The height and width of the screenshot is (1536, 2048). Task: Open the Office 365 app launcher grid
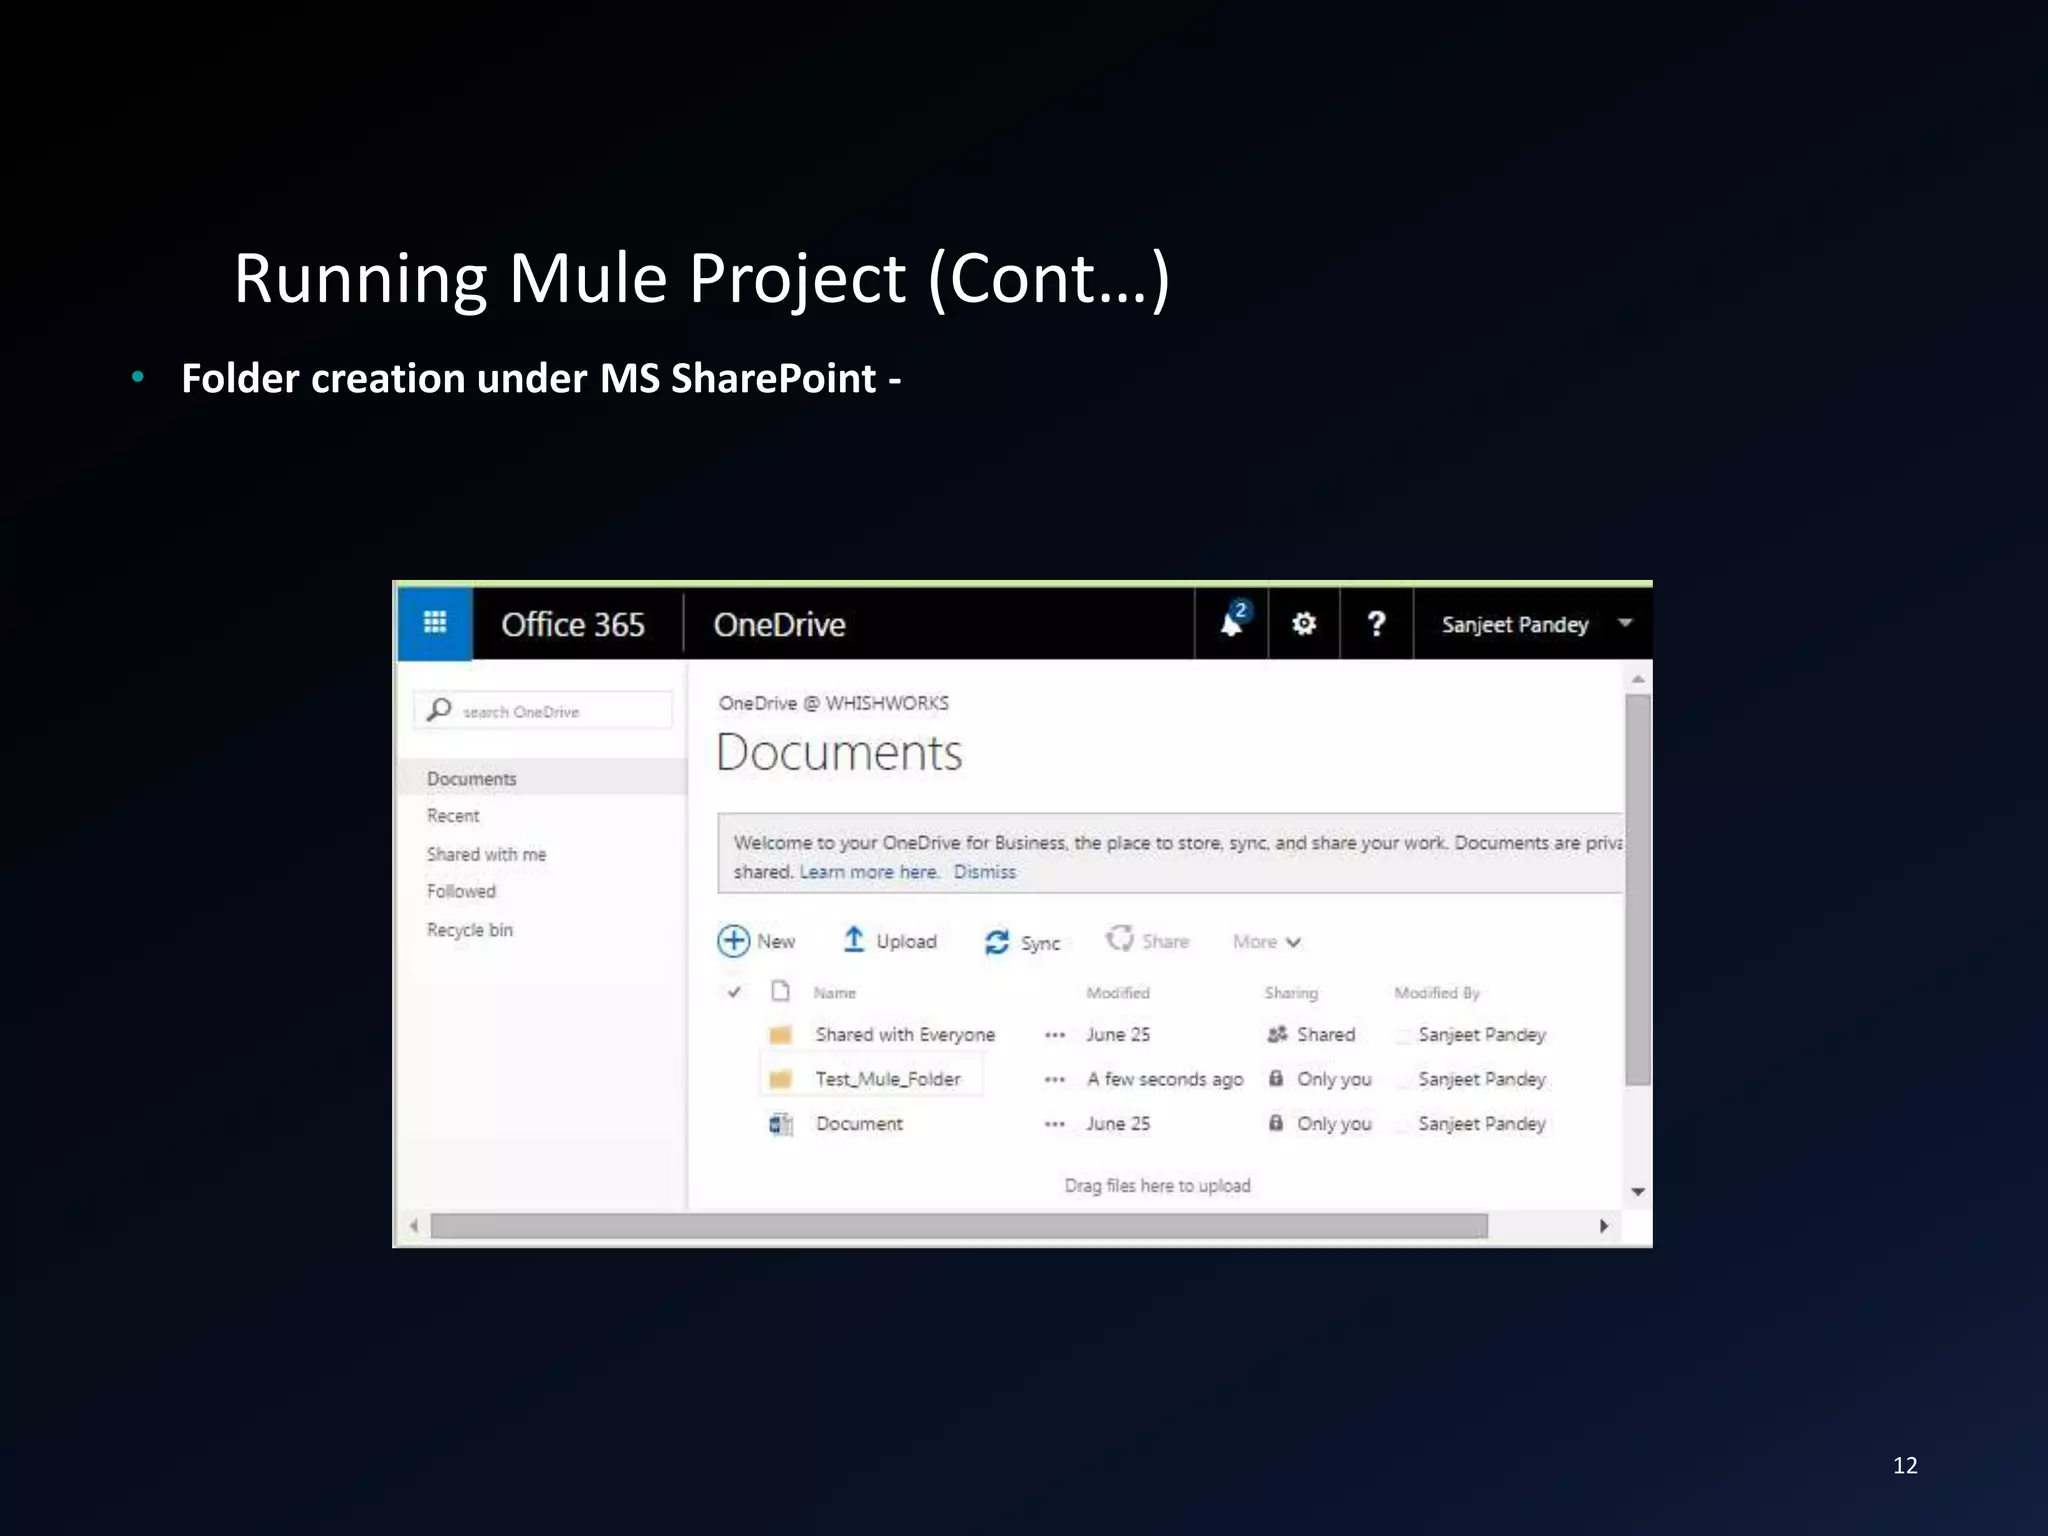pyautogui.click(x=434, y=623)
